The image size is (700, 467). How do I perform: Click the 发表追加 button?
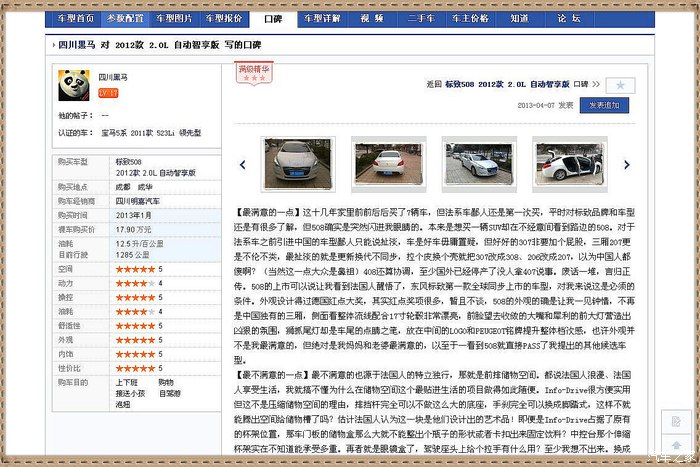[608, 104]
